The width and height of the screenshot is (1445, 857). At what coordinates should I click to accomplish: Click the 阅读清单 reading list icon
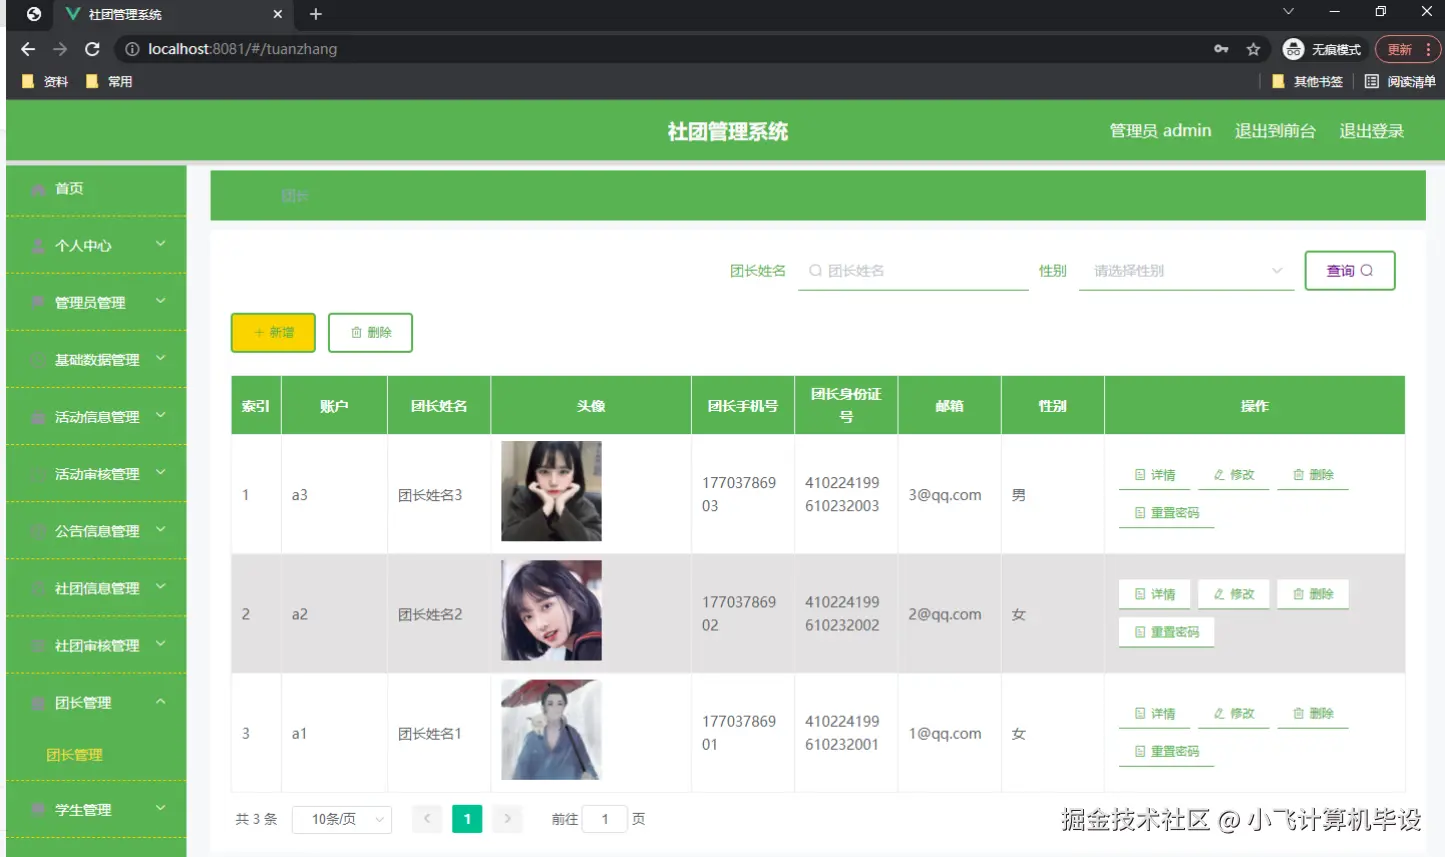[1371, 81]
